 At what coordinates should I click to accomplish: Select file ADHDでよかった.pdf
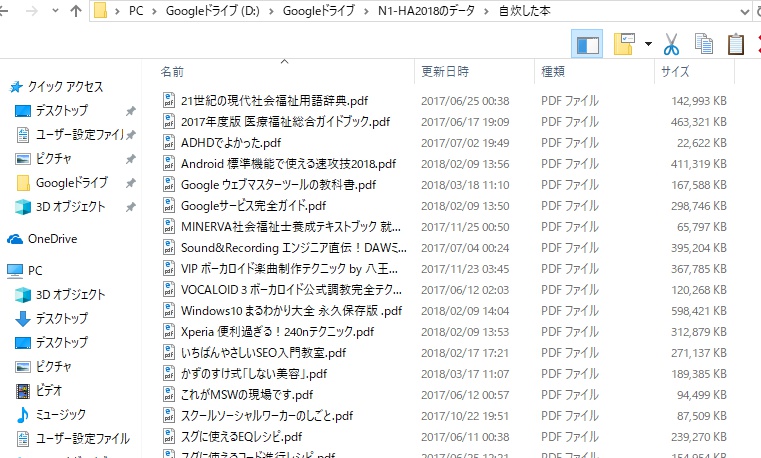pyautogui.click(x=231, y=143)
